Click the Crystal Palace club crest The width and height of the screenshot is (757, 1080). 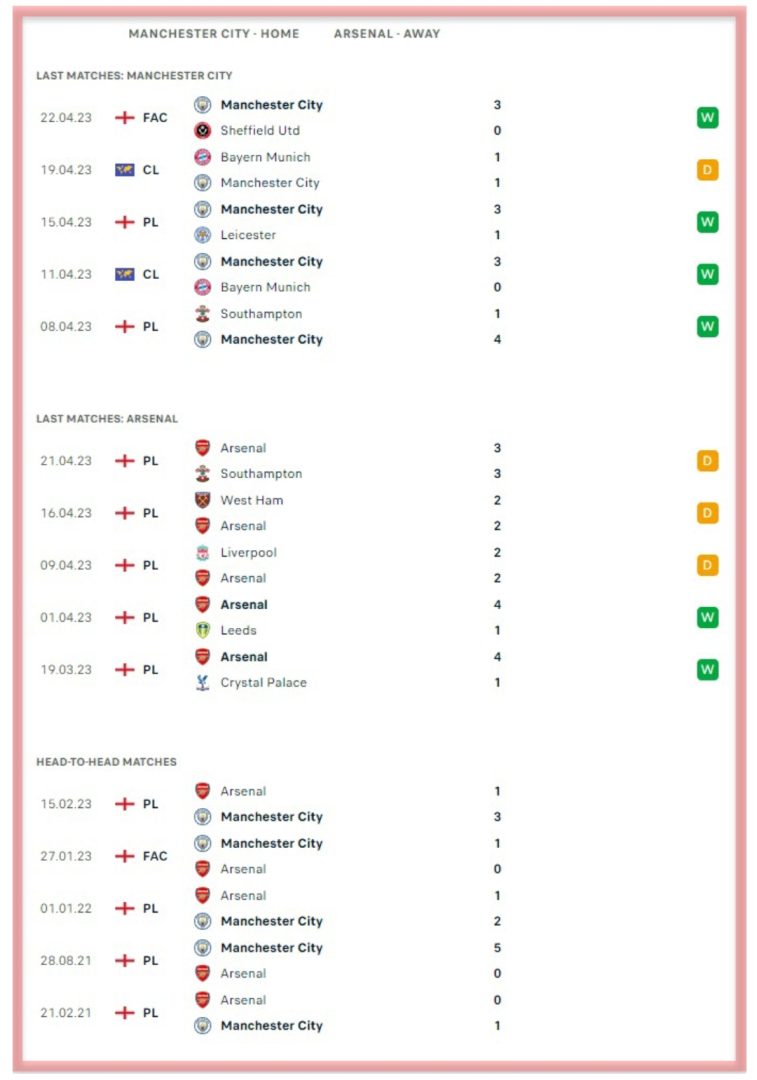[x=203, y=683]
